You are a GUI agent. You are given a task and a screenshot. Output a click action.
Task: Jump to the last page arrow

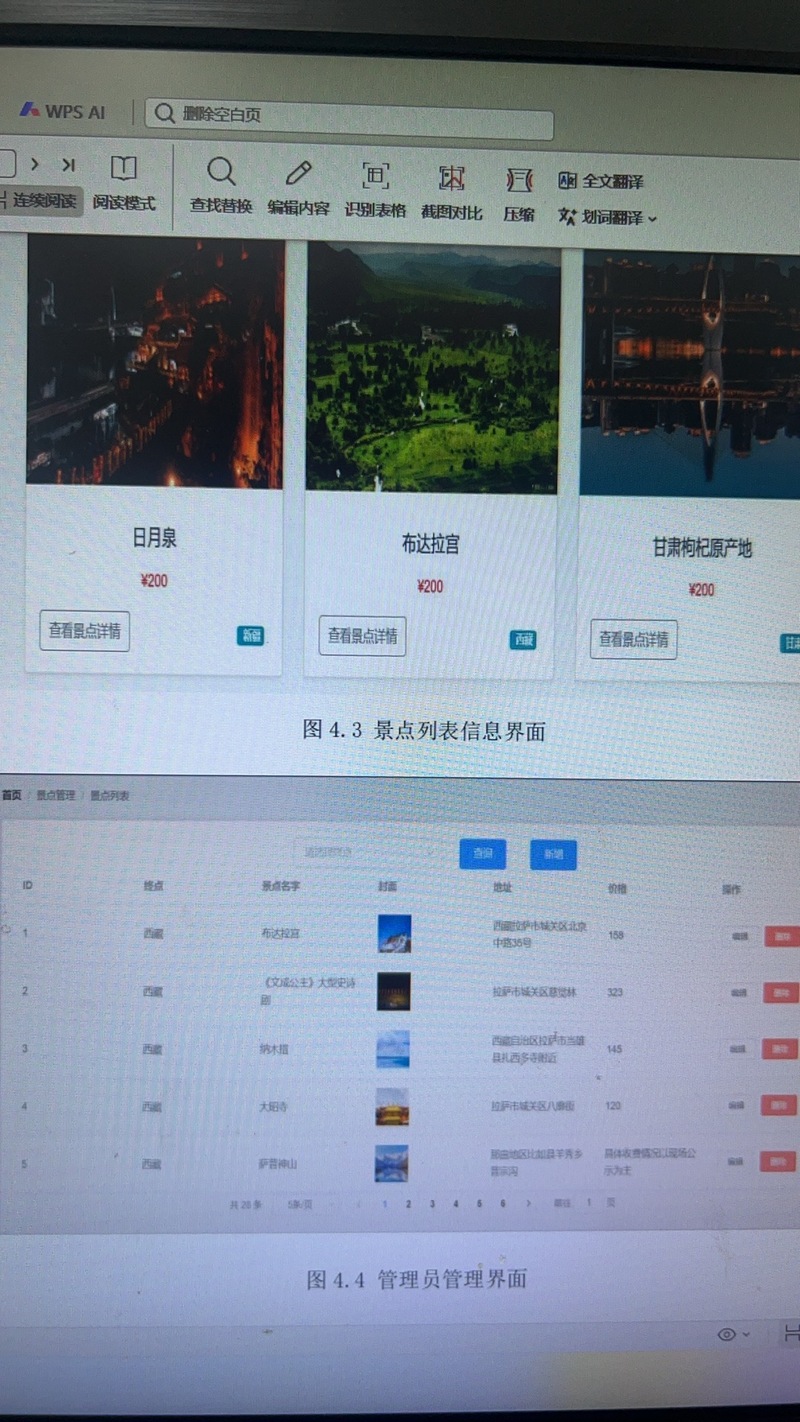point(68,164)
